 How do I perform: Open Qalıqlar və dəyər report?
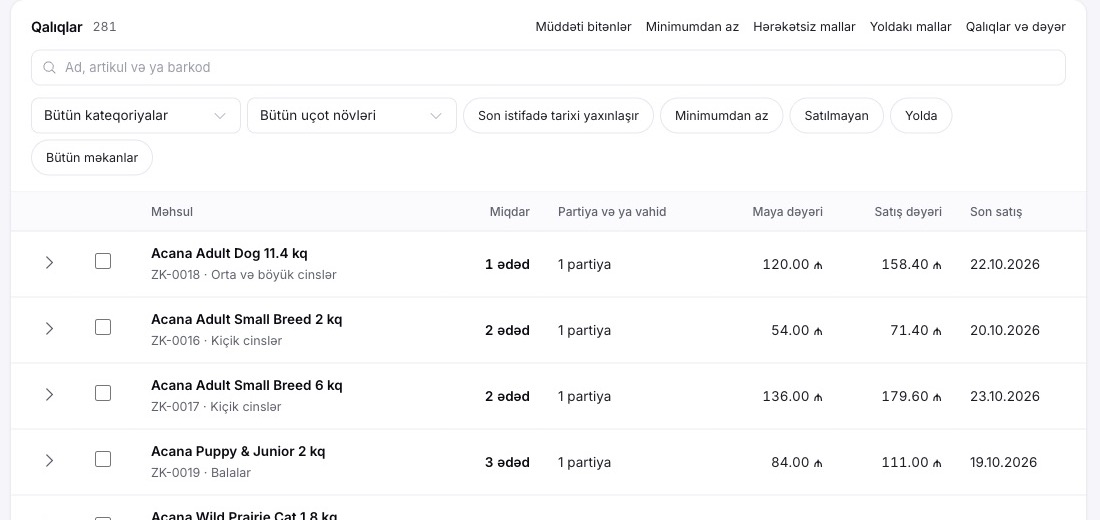tap(1015, 27)
